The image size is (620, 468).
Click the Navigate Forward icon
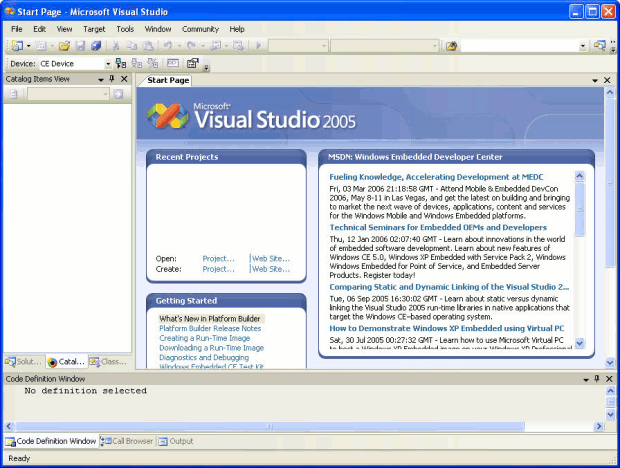pyautogui.click(x=238, y=46)
